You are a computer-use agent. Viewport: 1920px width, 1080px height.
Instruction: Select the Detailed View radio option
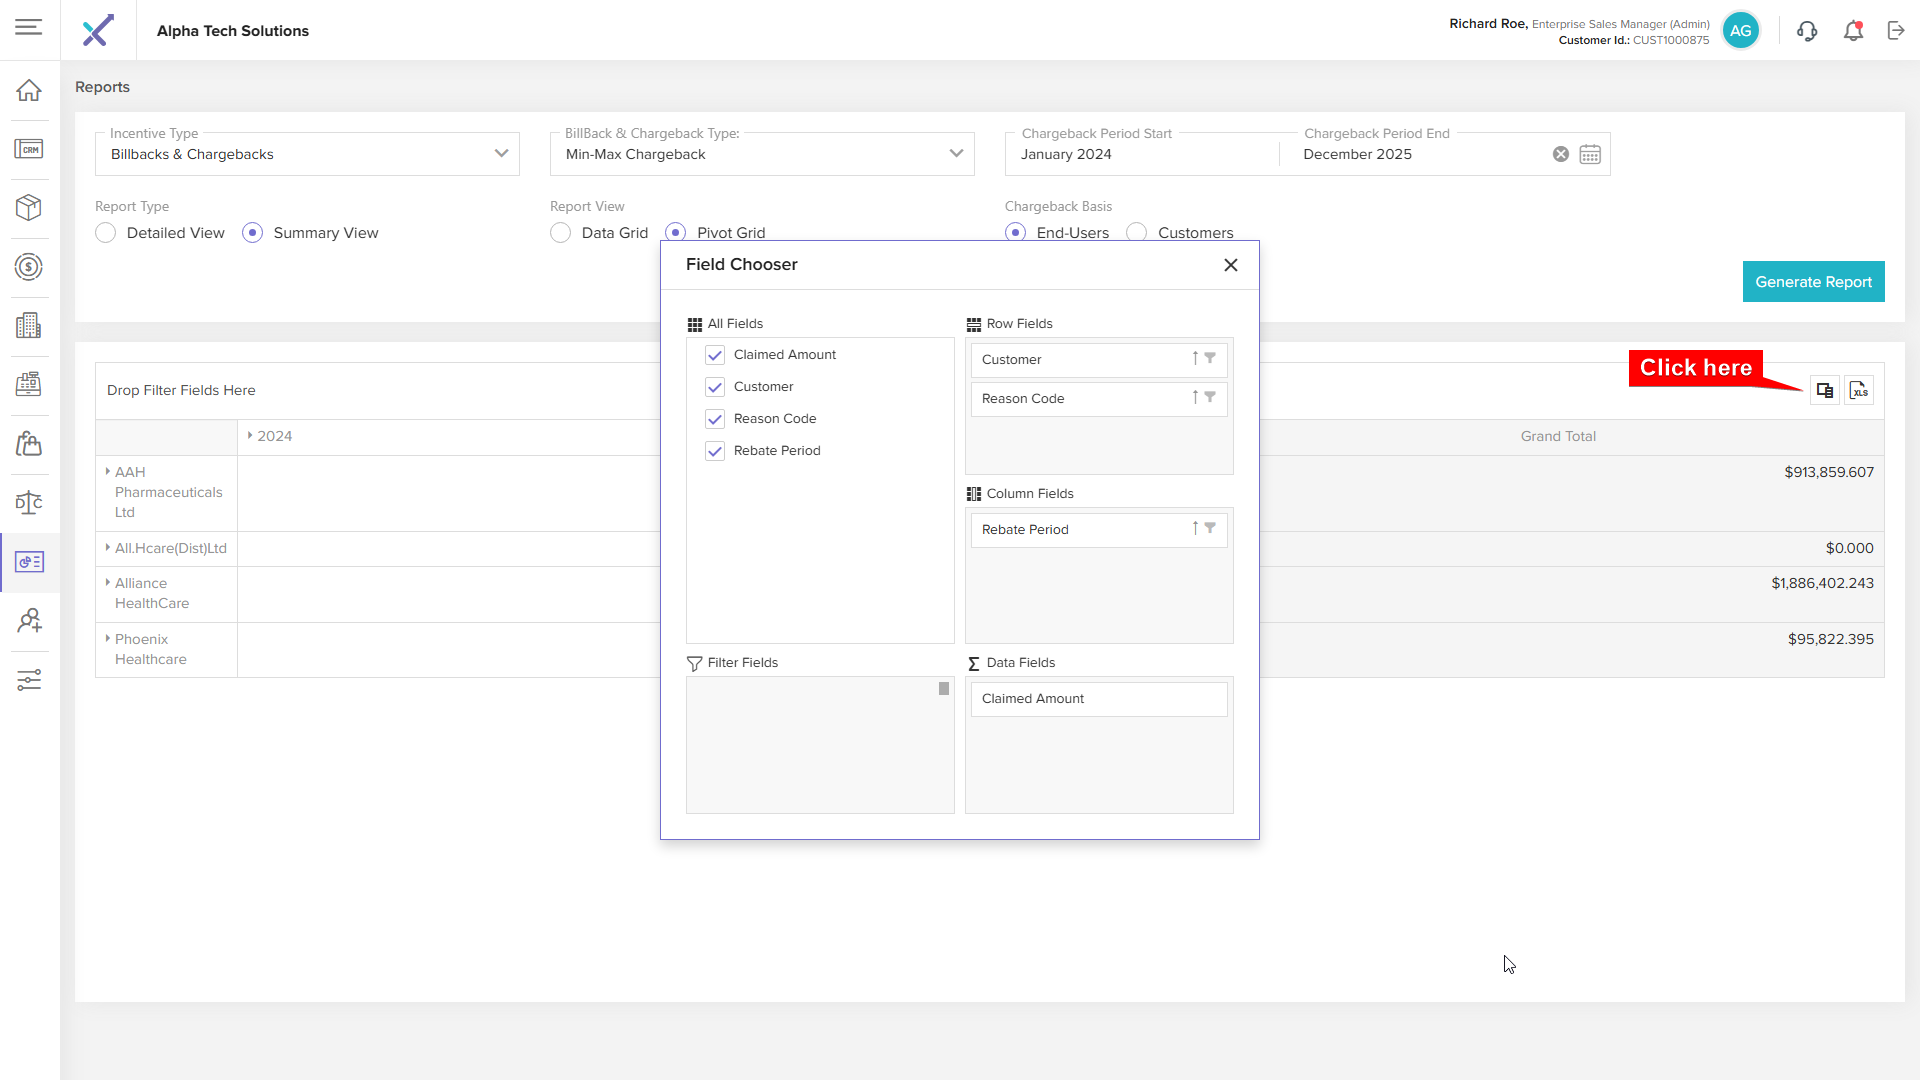[x=106, y=233]
